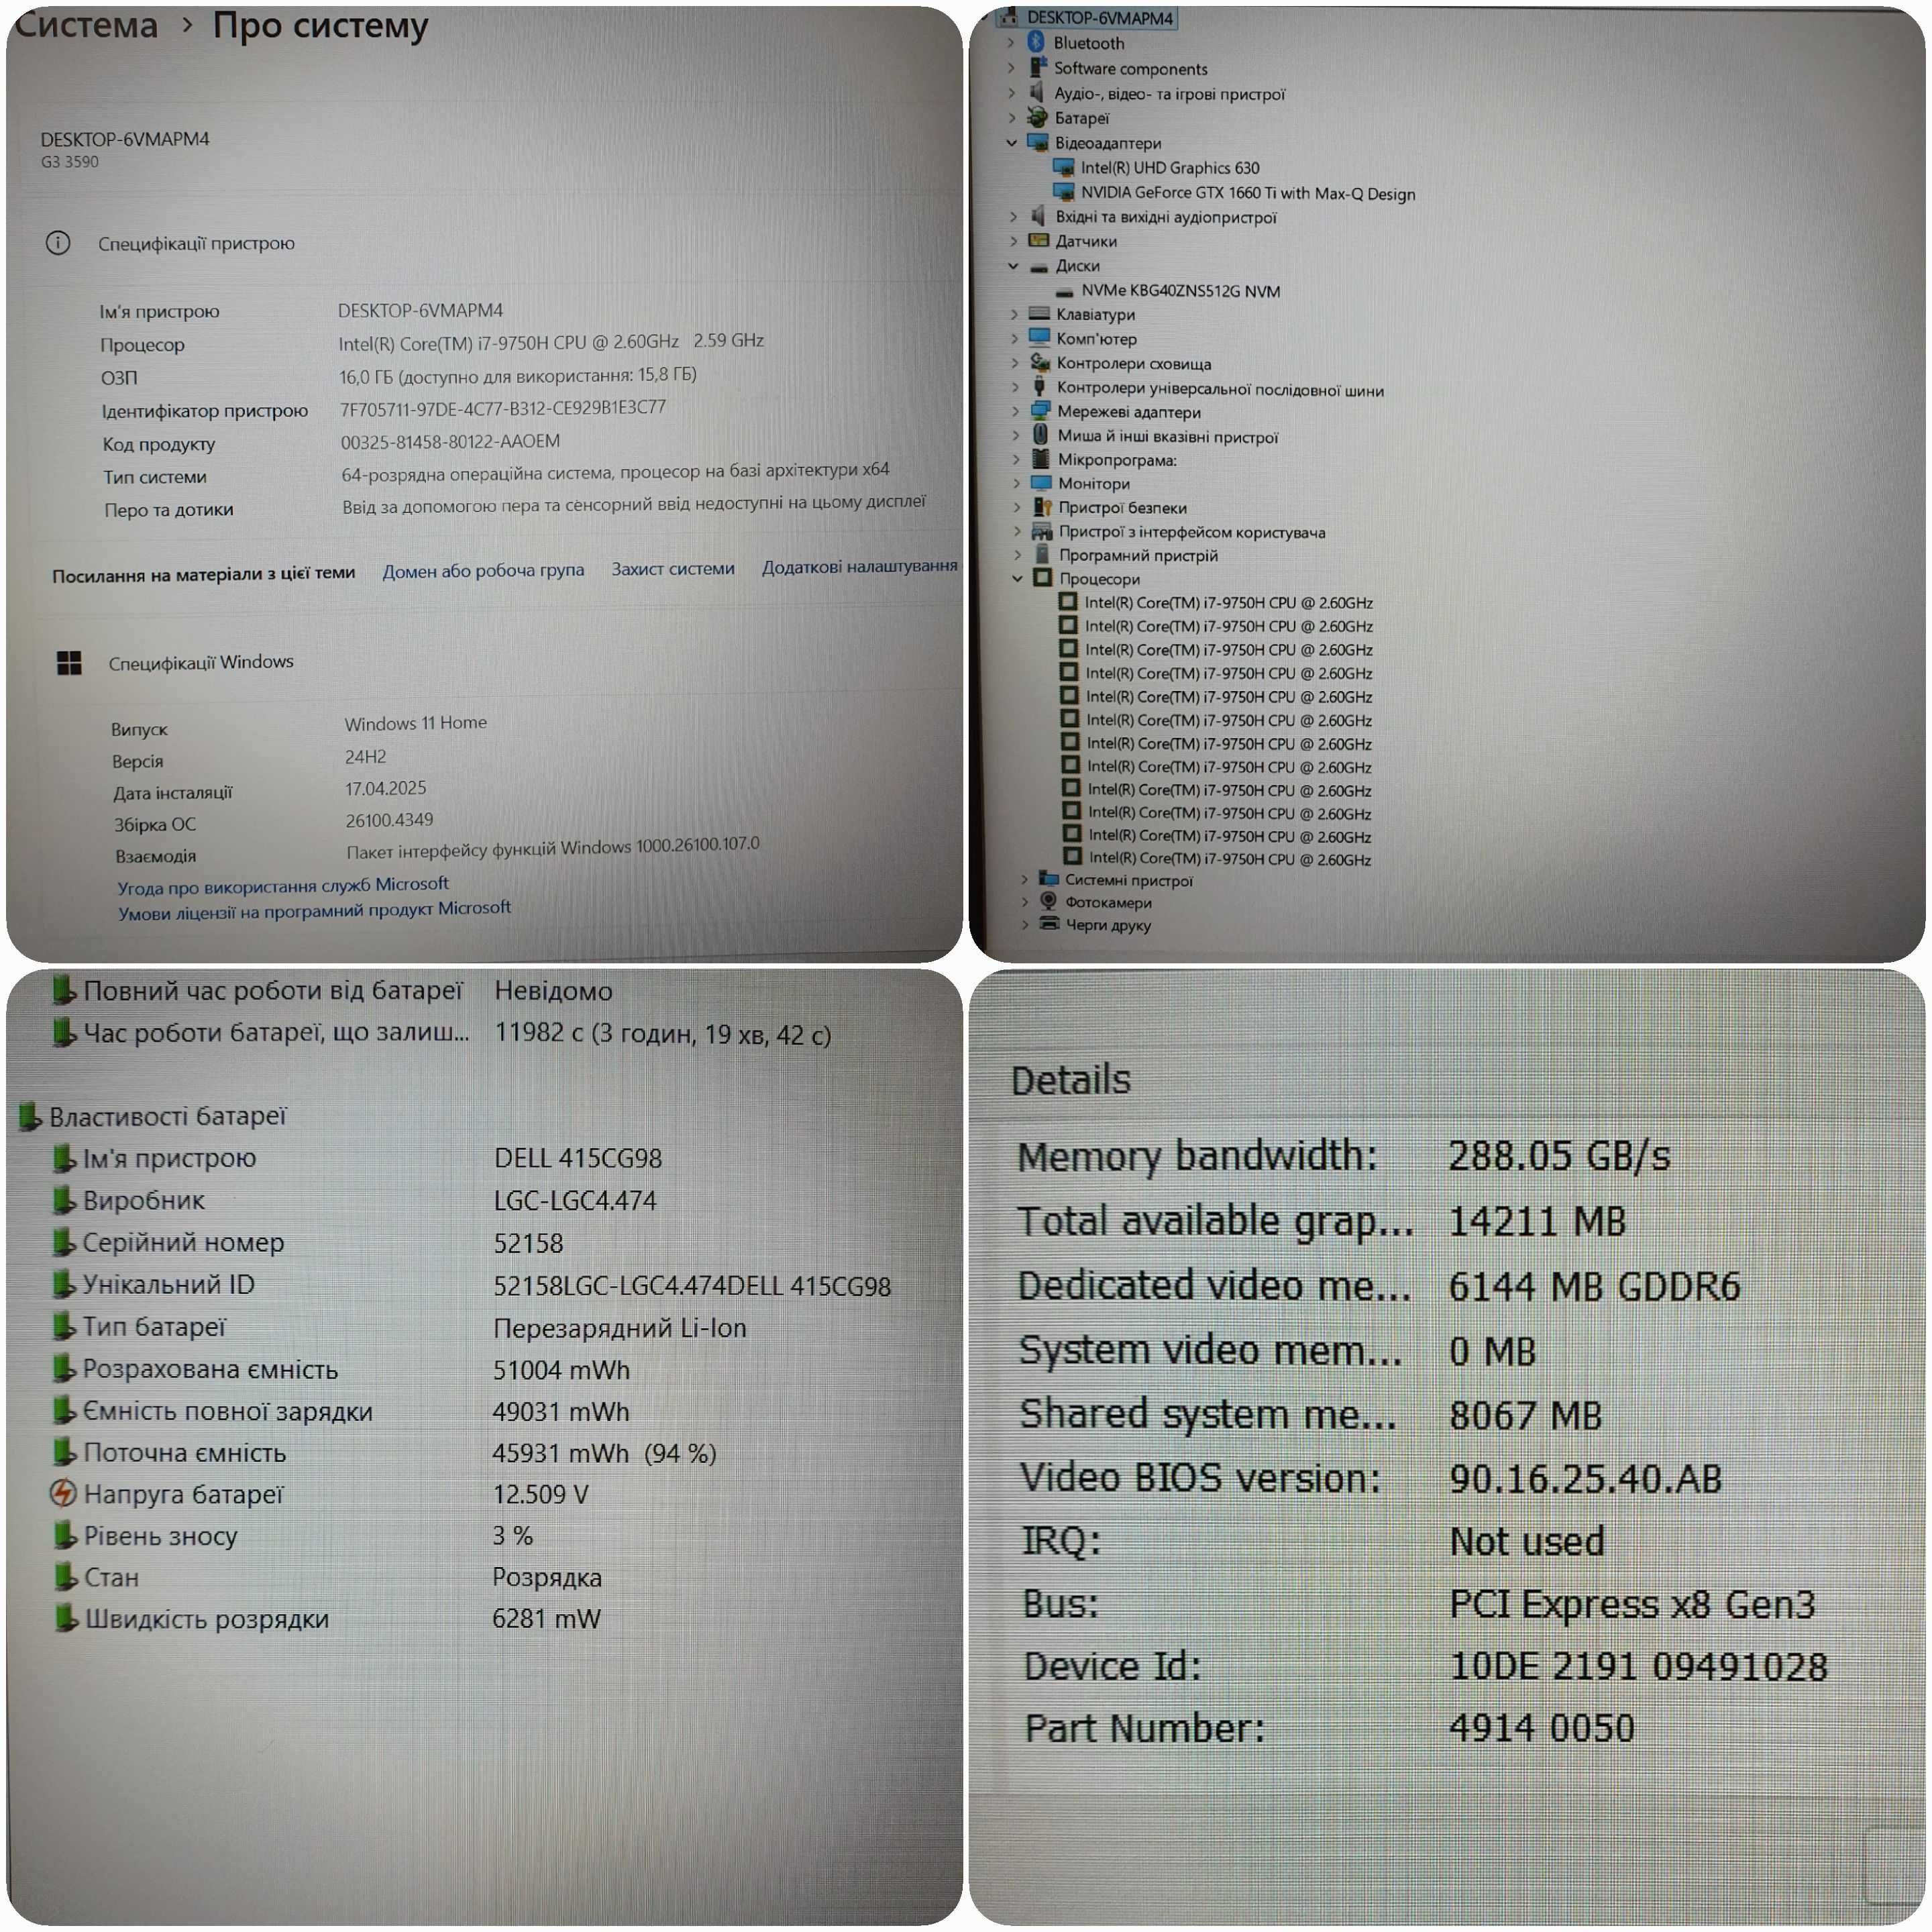Click the 49031 mWh full charge value
The width and height of the screenshot is (1932, 1932).
point(561,1411)
